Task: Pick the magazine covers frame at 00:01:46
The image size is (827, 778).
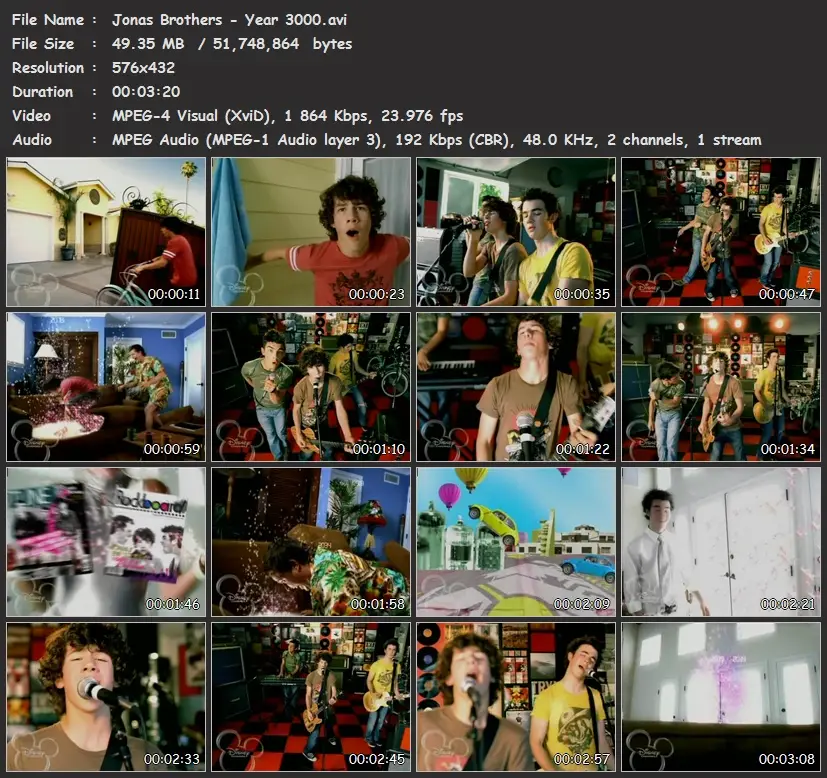Action: point(106,542)
